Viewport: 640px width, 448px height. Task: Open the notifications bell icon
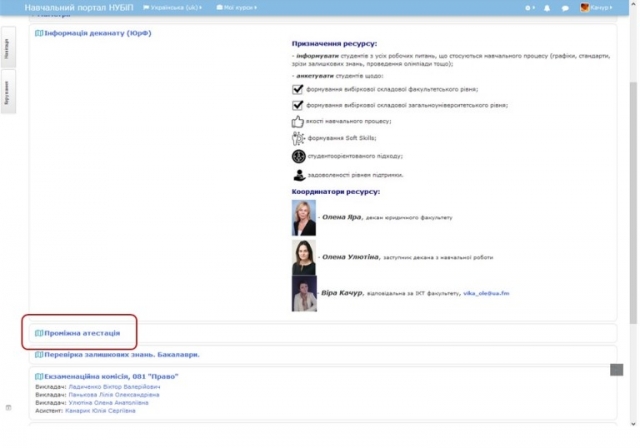[x=547, y=8]
